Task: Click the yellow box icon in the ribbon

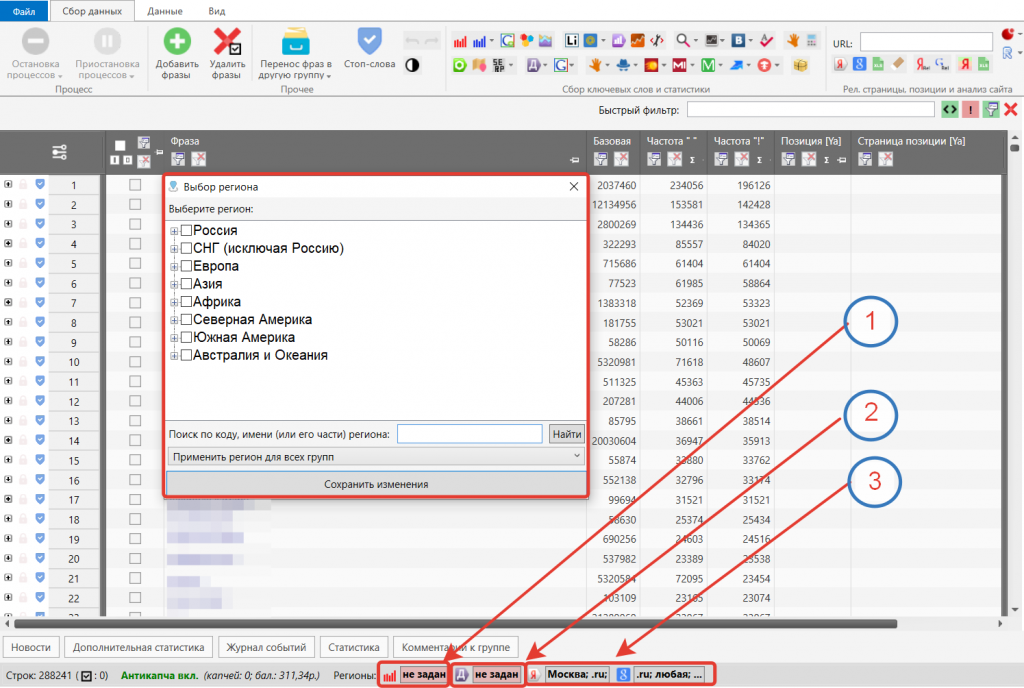Action: coord(800,65)
